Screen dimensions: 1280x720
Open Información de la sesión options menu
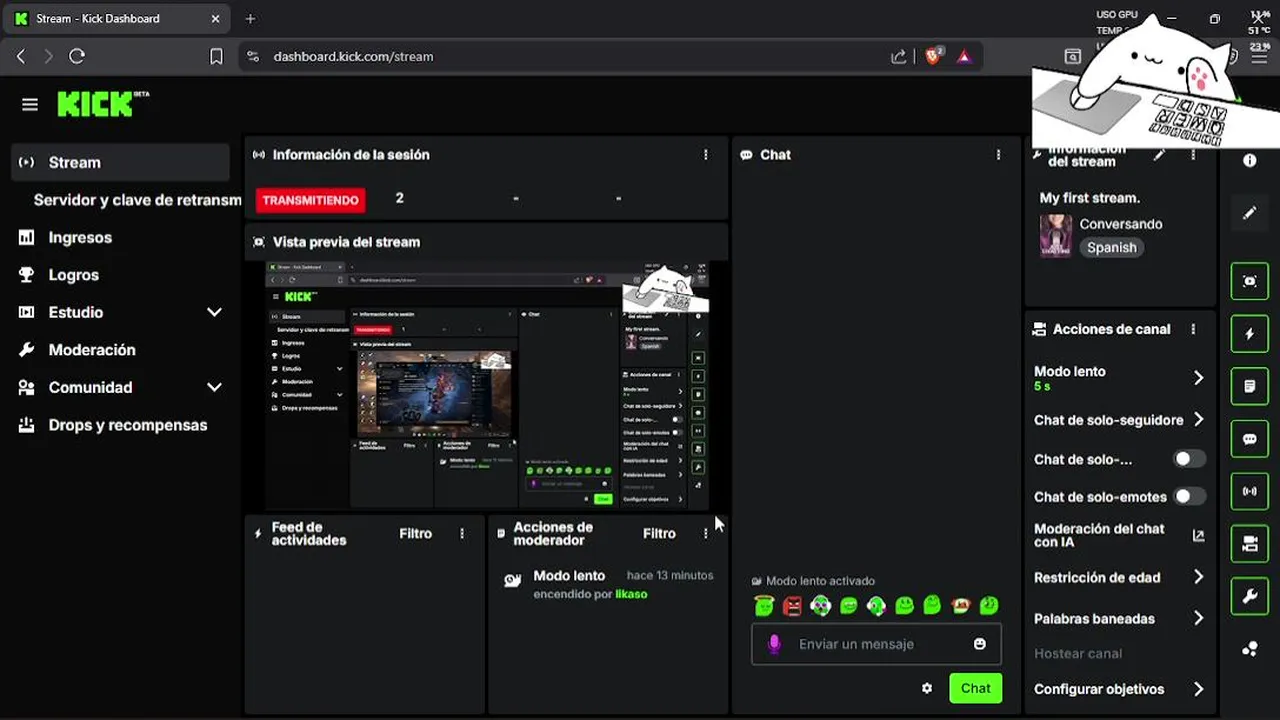point(706,155)
